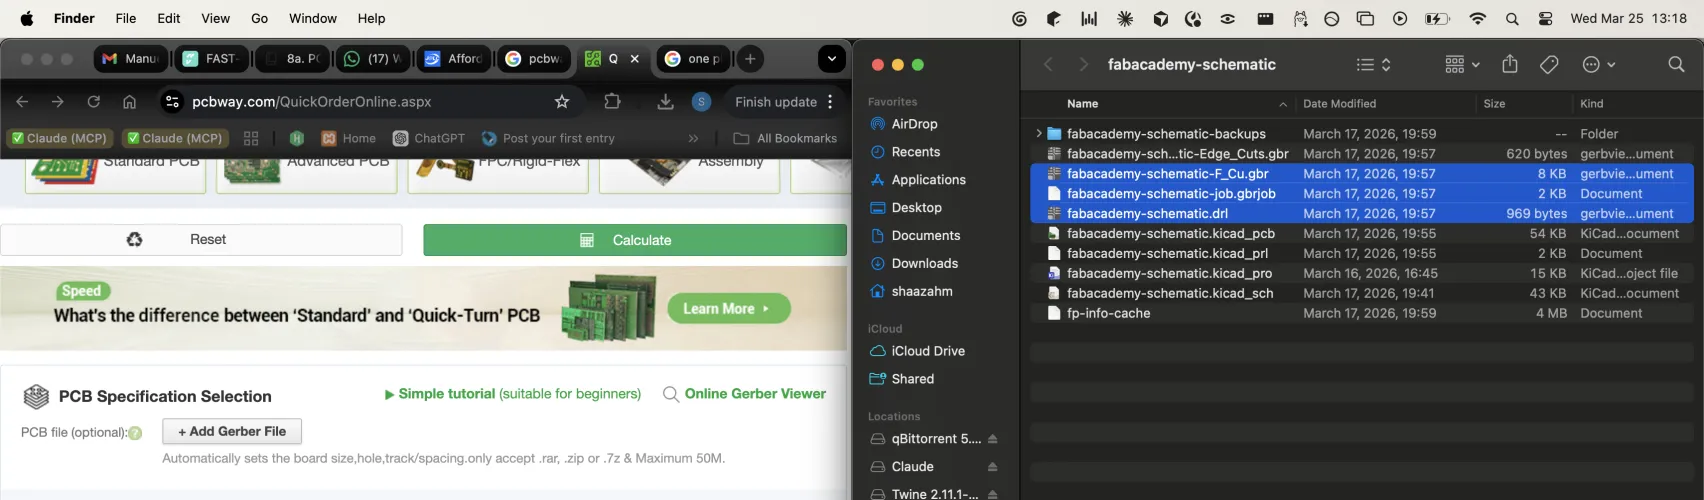Image resolution: width=1704 pixels, height=500 pixels.
Task: Change Finder list view style selector
Action: (x=1373, y=64)
